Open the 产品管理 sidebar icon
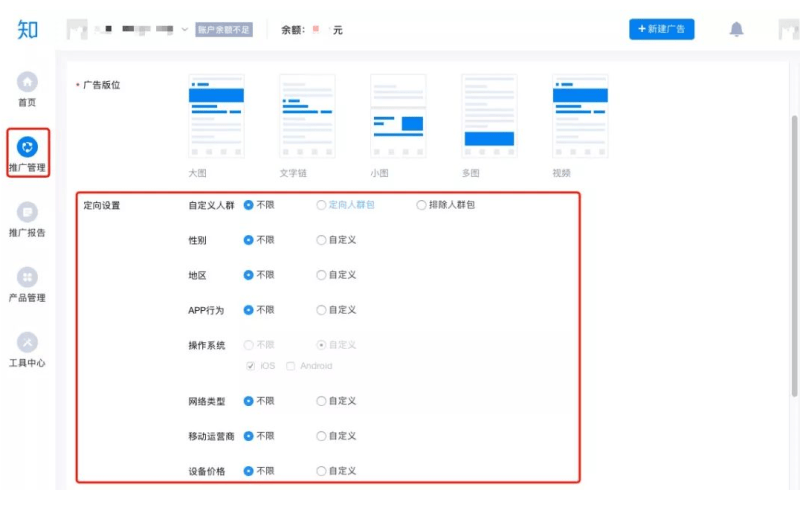The width and height of the screenshot is (800, 522). [27, 277]
